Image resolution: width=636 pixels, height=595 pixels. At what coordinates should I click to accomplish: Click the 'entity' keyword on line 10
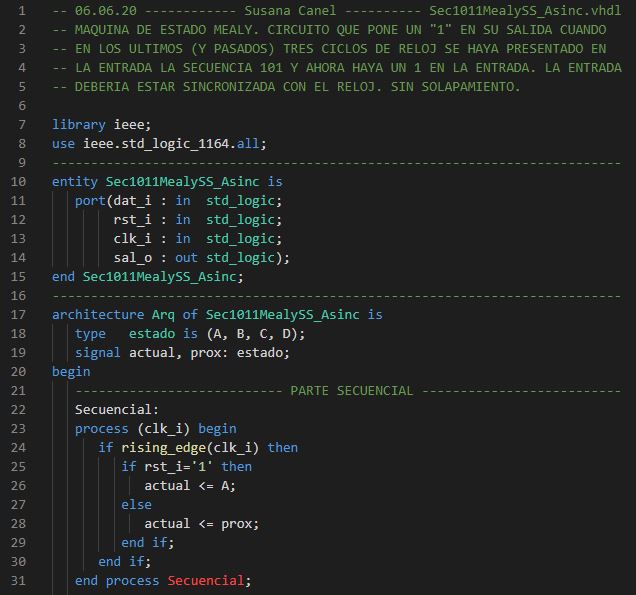(x=75, y=182)
